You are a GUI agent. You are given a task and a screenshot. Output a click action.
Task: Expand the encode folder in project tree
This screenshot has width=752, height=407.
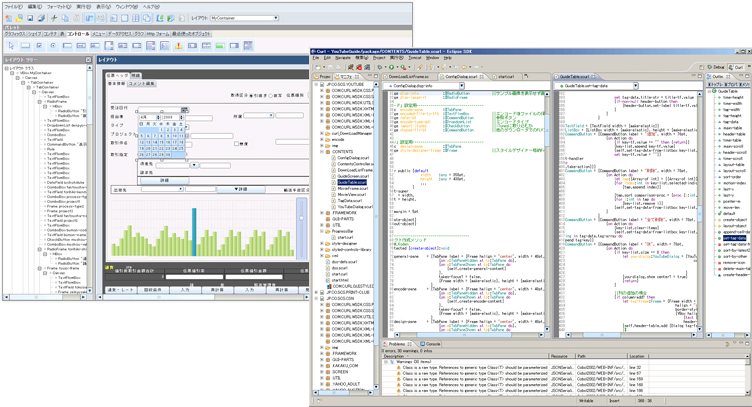coord(322,140)
